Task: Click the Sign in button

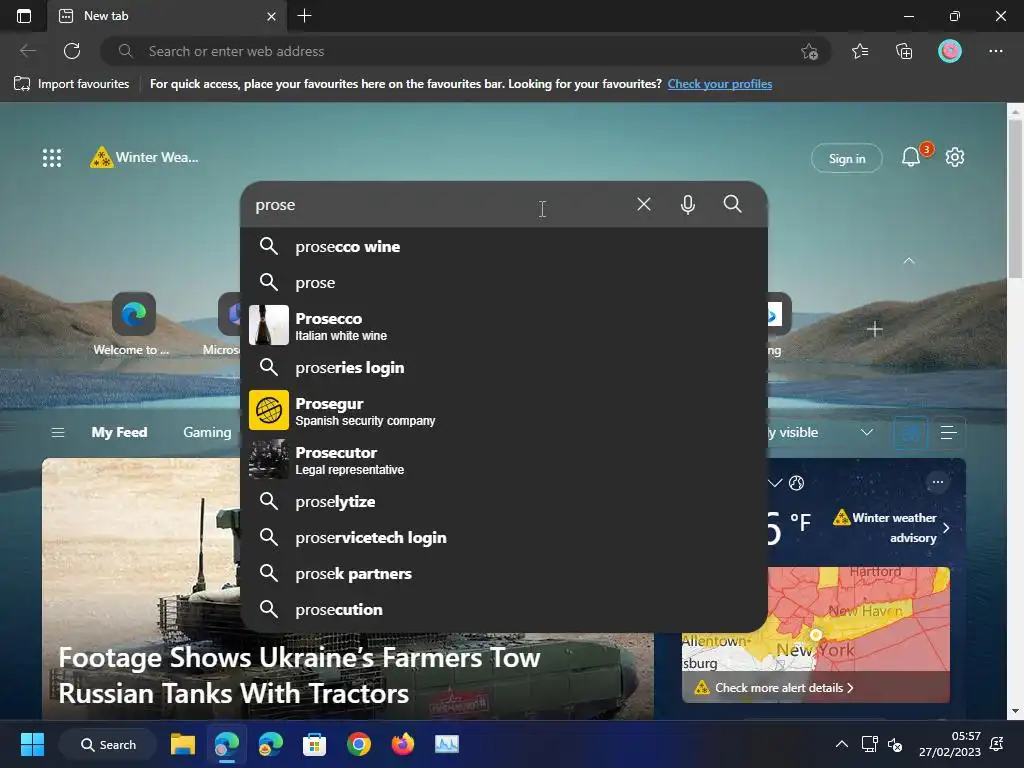Action: pos(846,158)
